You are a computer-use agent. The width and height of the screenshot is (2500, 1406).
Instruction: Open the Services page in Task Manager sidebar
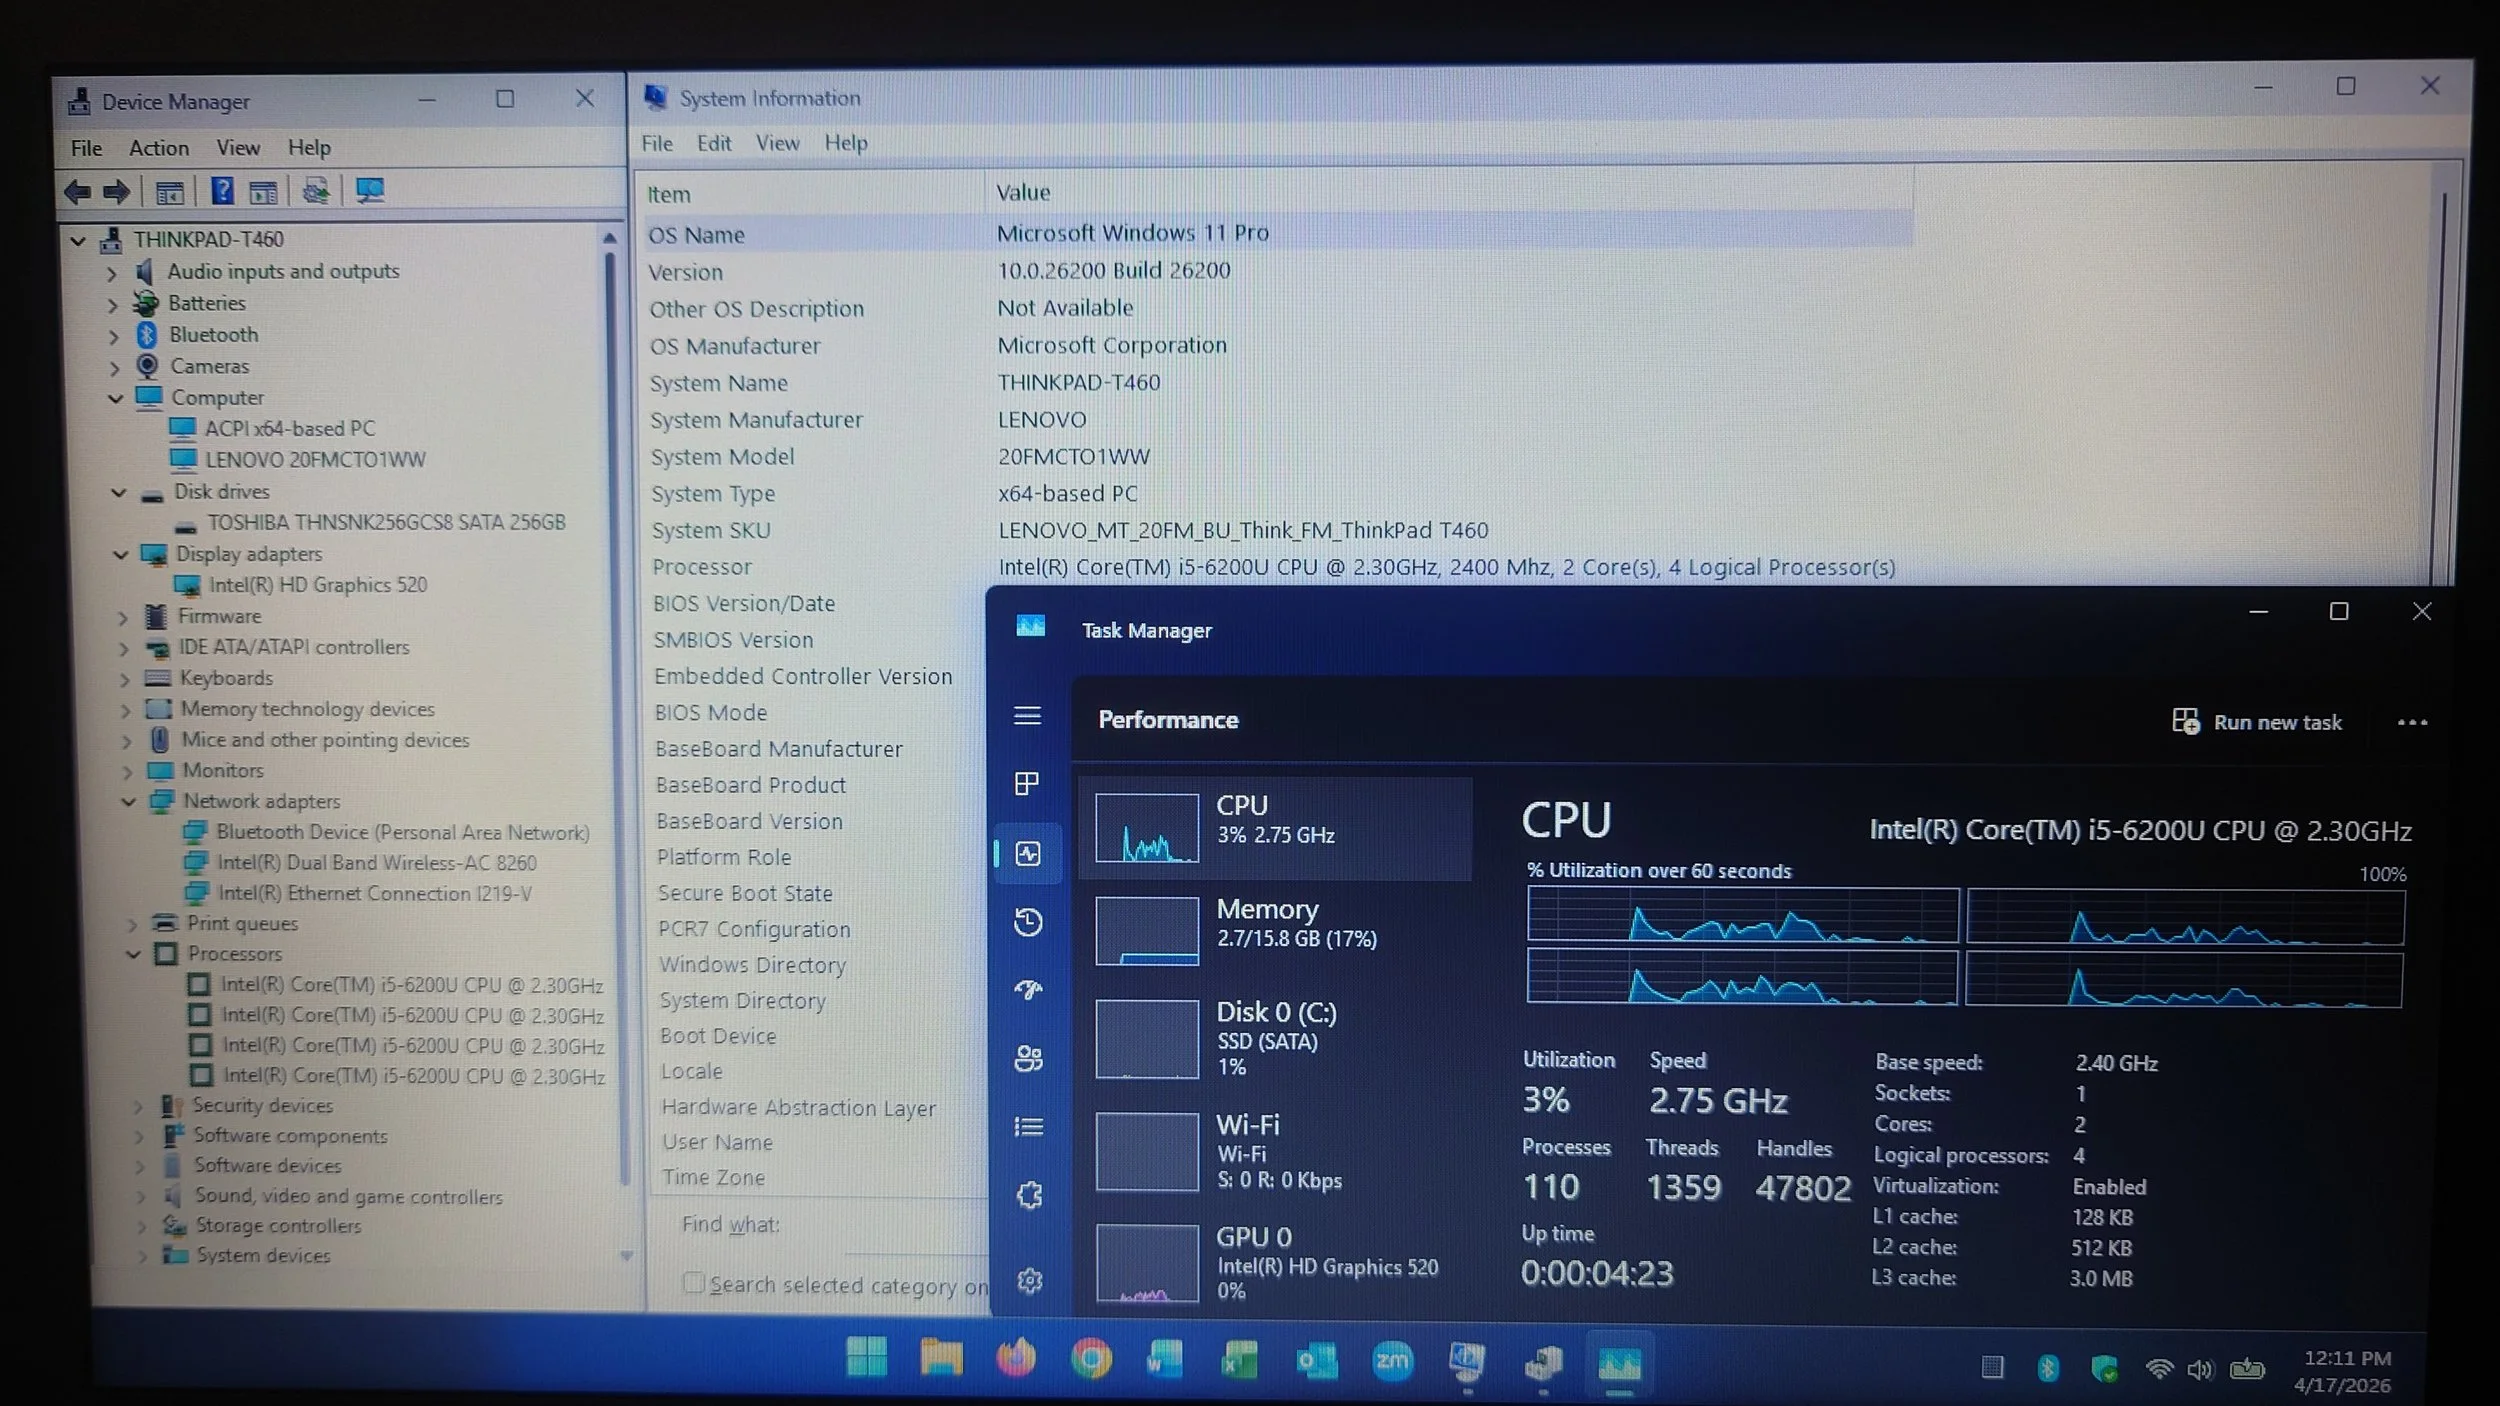[1030, 1195]
